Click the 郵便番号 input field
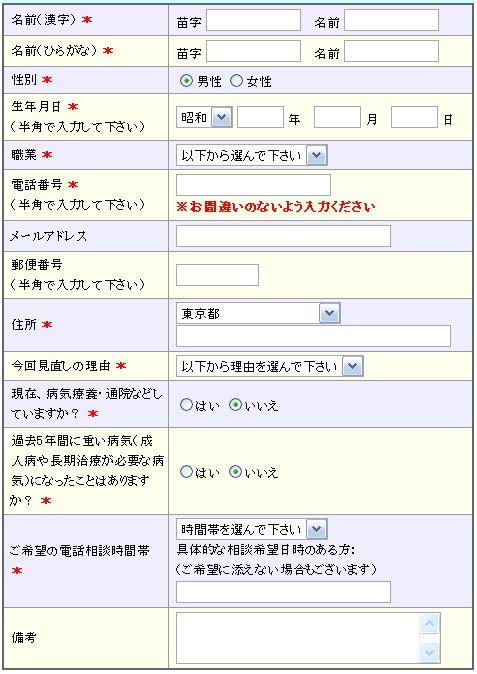Screen dimensions: 477x674 tap(217, 275)
